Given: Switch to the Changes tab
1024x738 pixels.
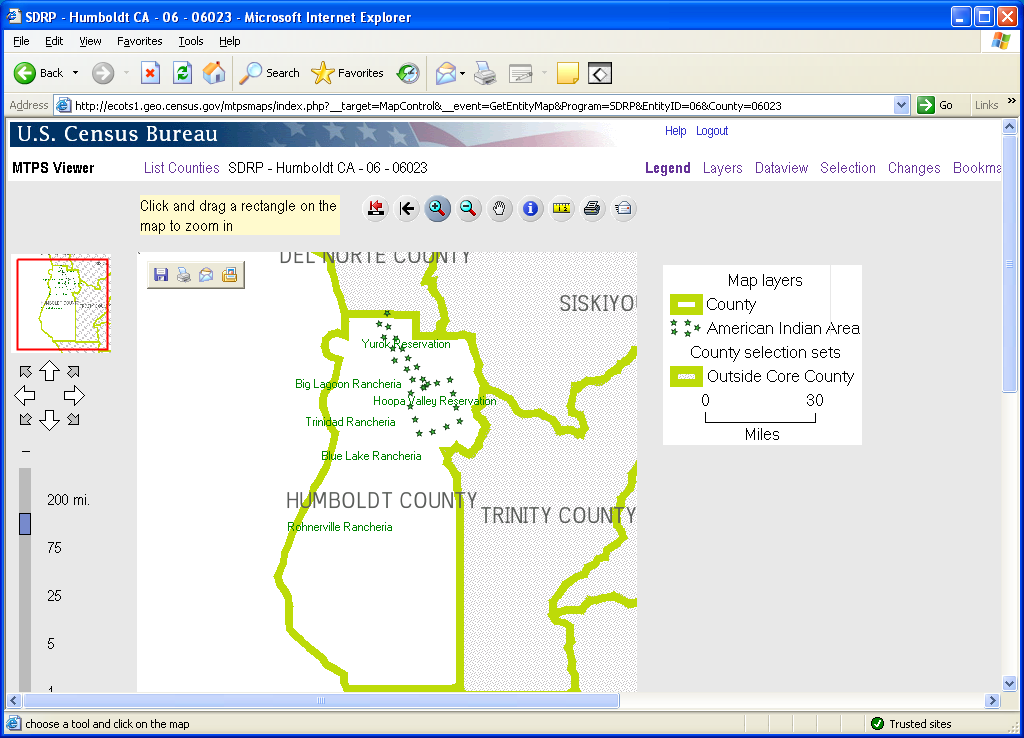Looking at the screenshot, I should pyautogui.click(x=914, y=168).
